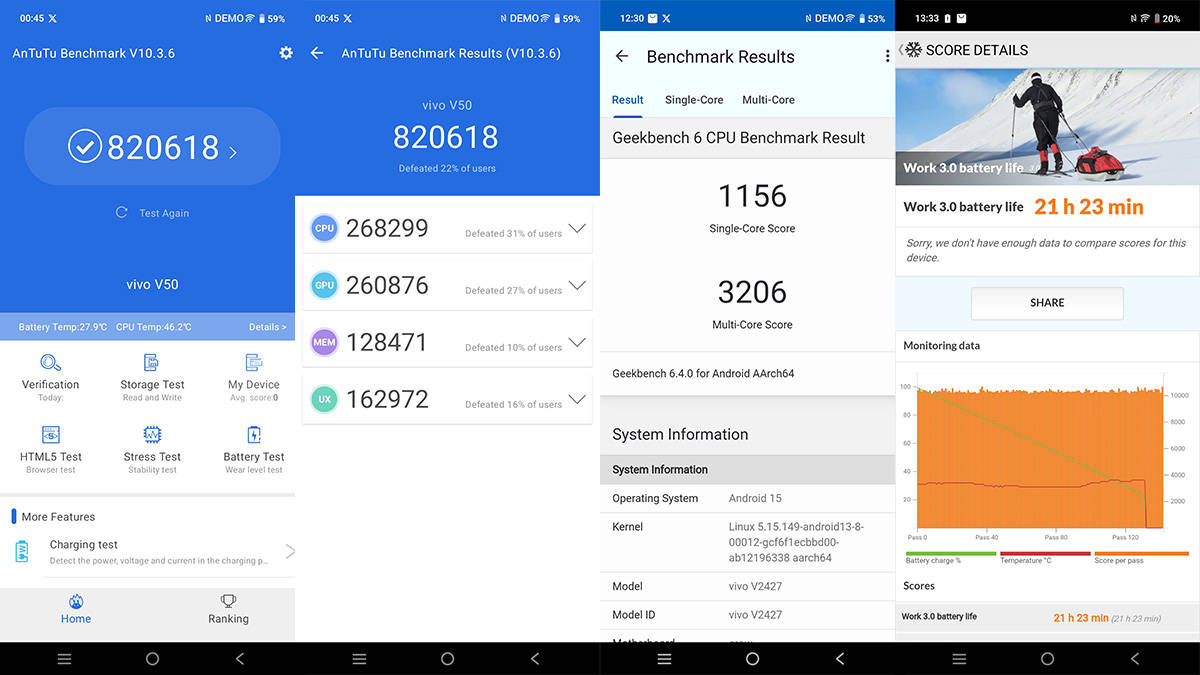Click 'Geekbench 6.4.0 for Android AArch64' text
This screenshot has width=1200, height=675.
(x=703, y=373)
